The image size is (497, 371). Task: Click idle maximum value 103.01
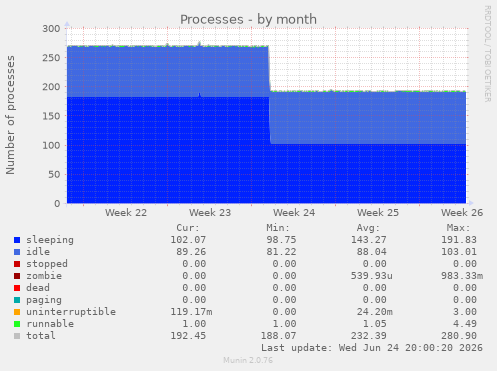459,252
